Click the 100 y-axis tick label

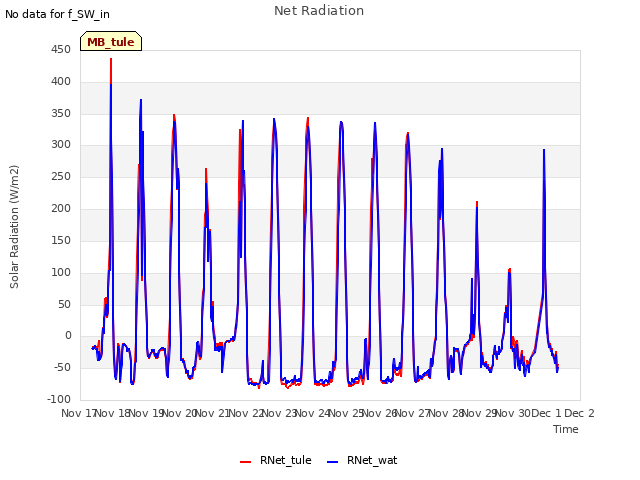pos(61,272)
